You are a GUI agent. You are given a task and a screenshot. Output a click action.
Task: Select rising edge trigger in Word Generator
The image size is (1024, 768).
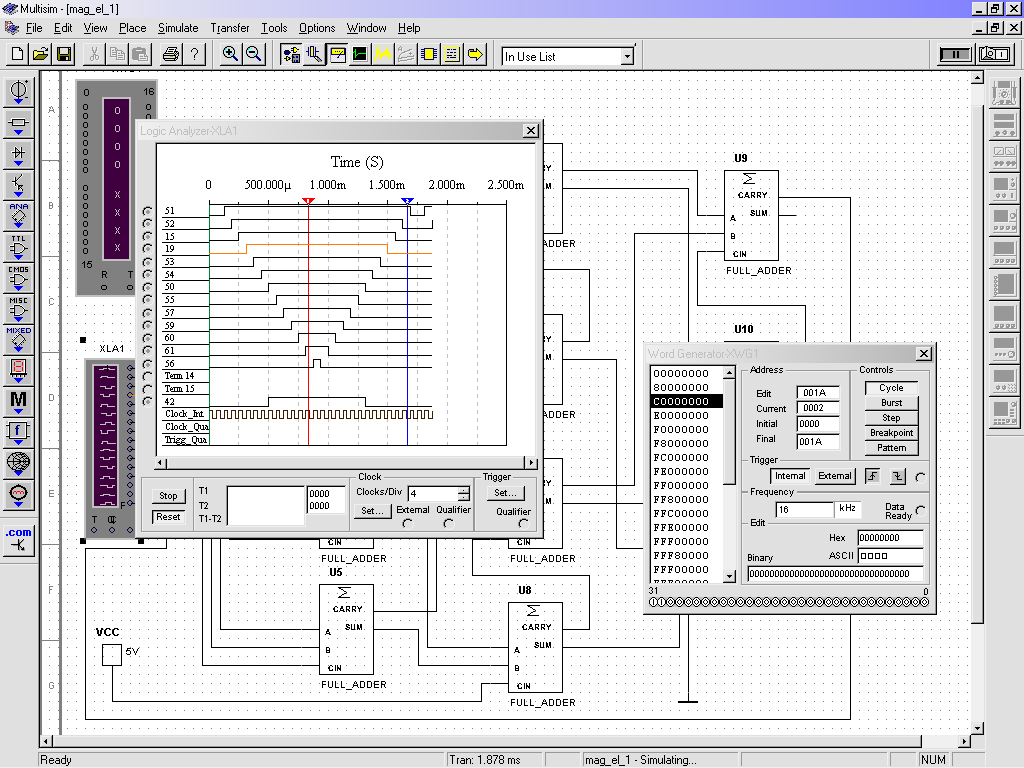point(872,476)
